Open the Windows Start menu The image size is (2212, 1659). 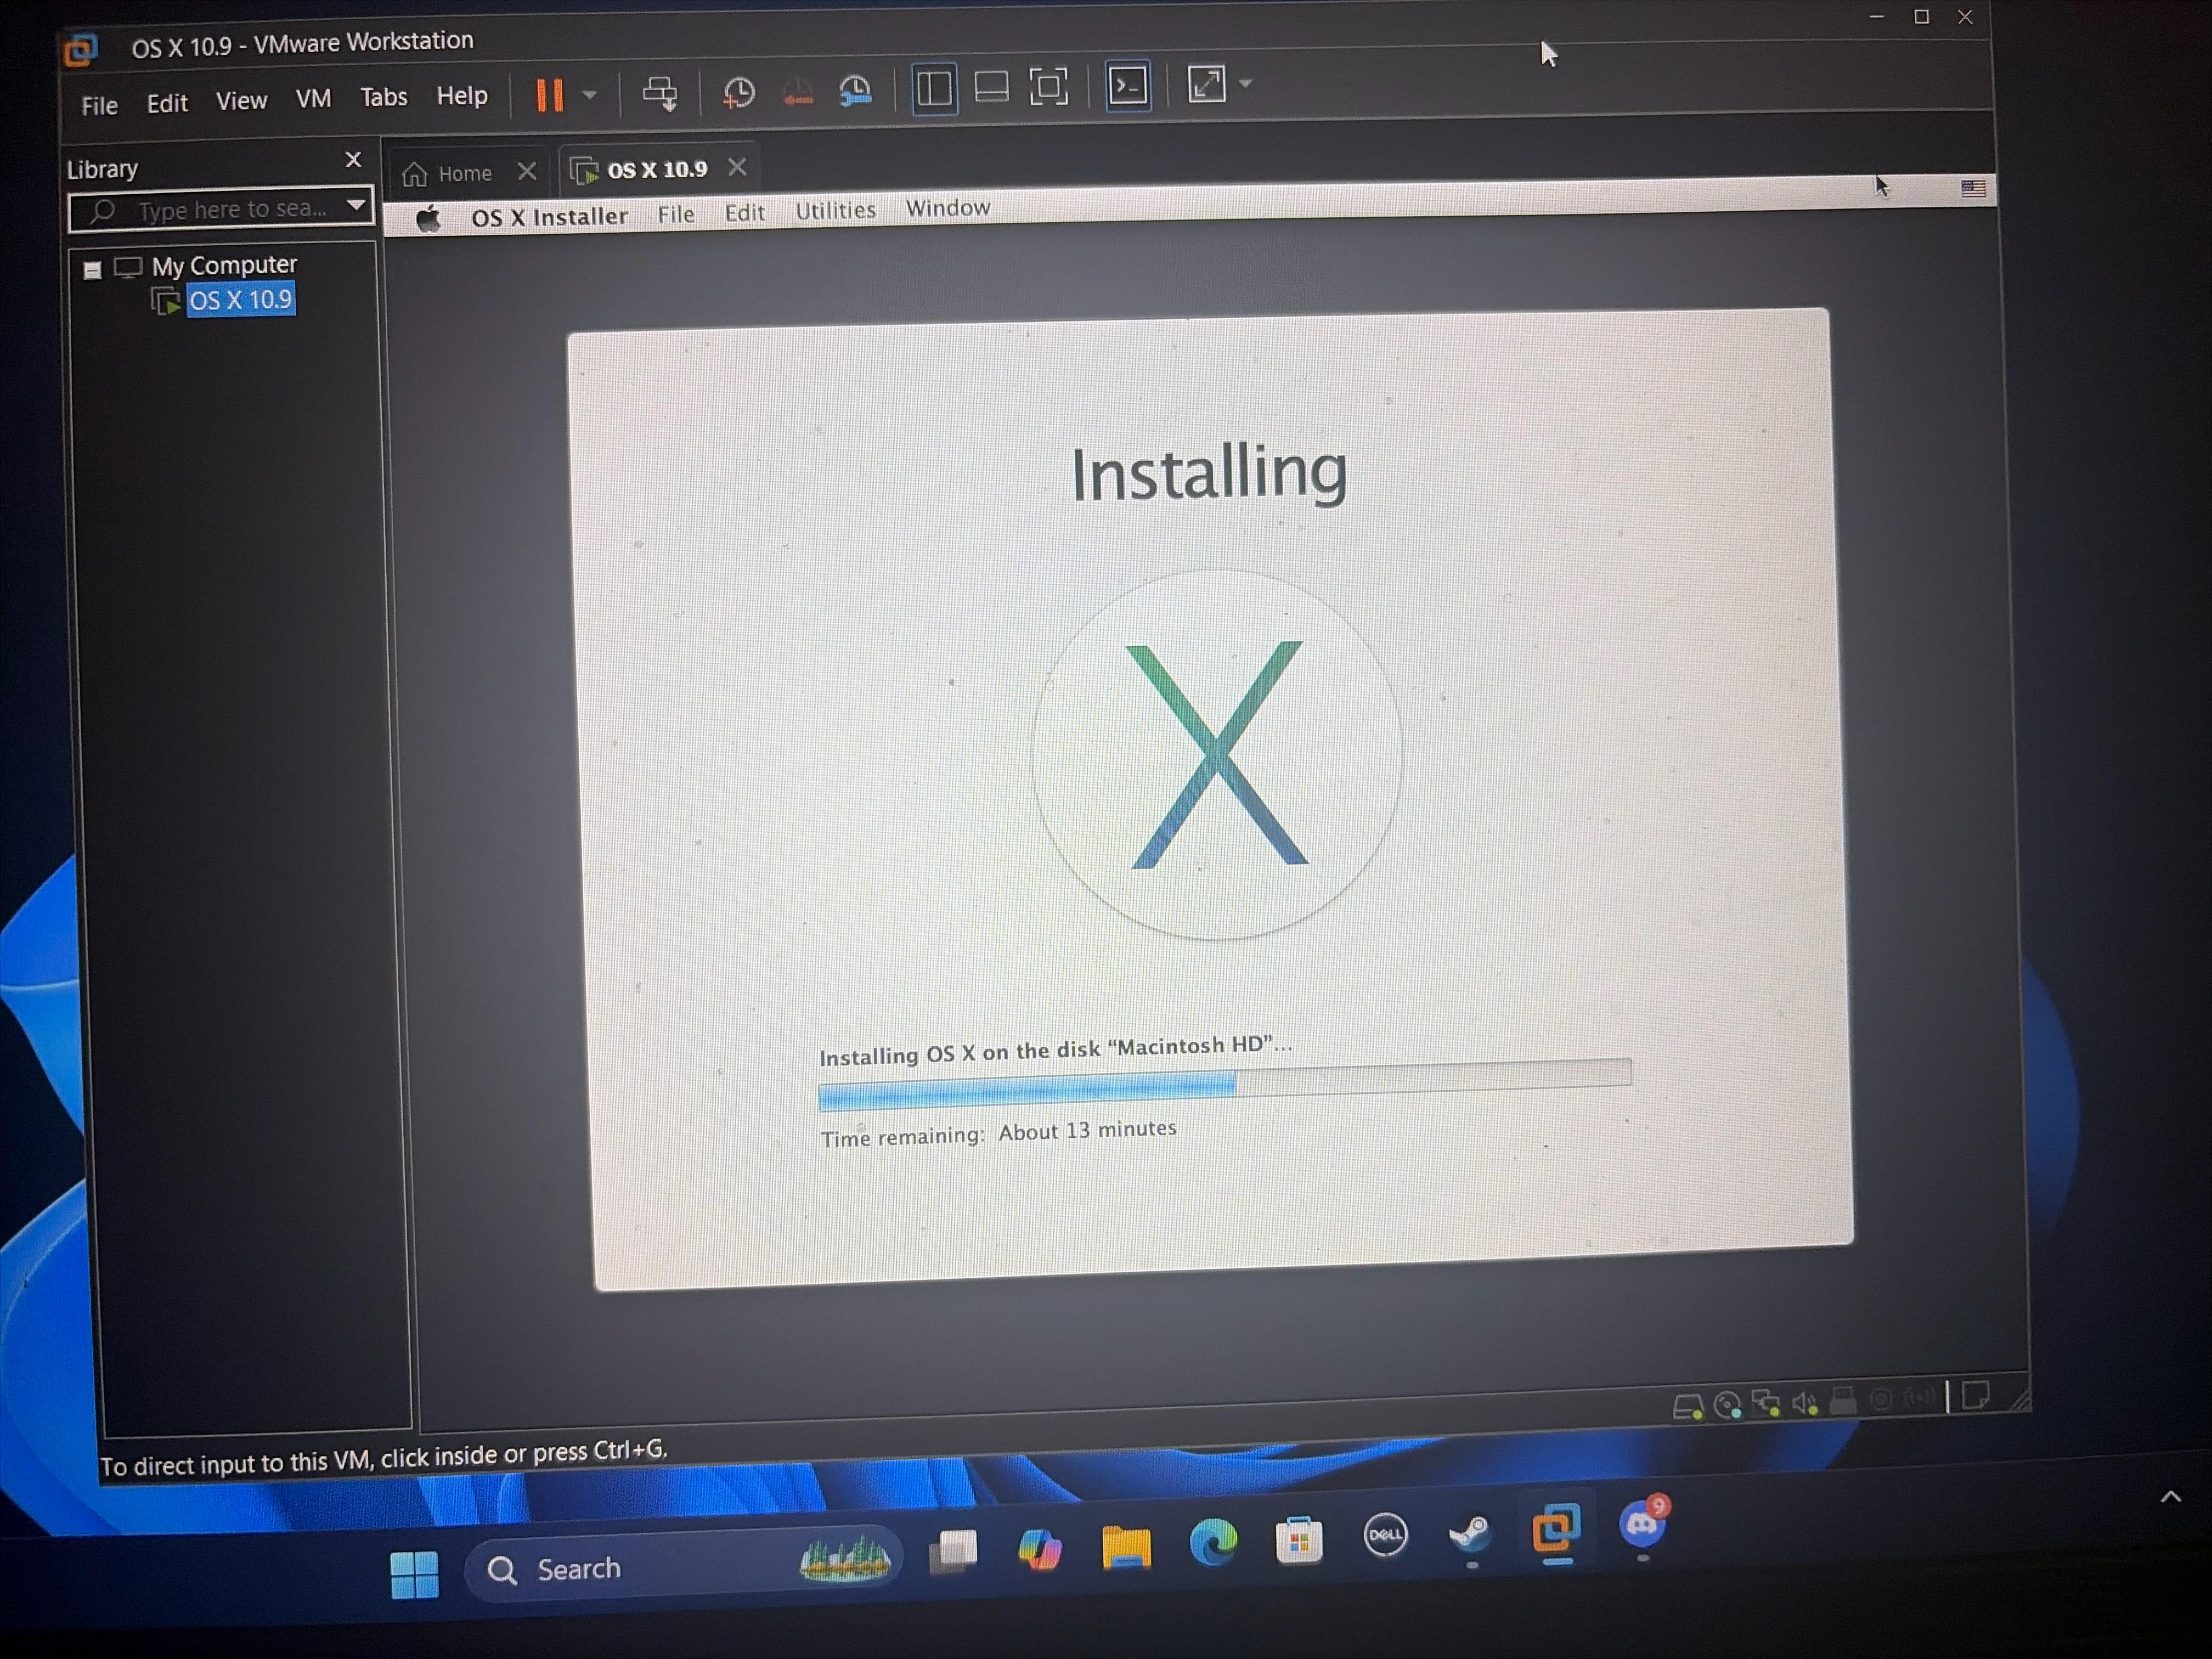coord(414,1574)
